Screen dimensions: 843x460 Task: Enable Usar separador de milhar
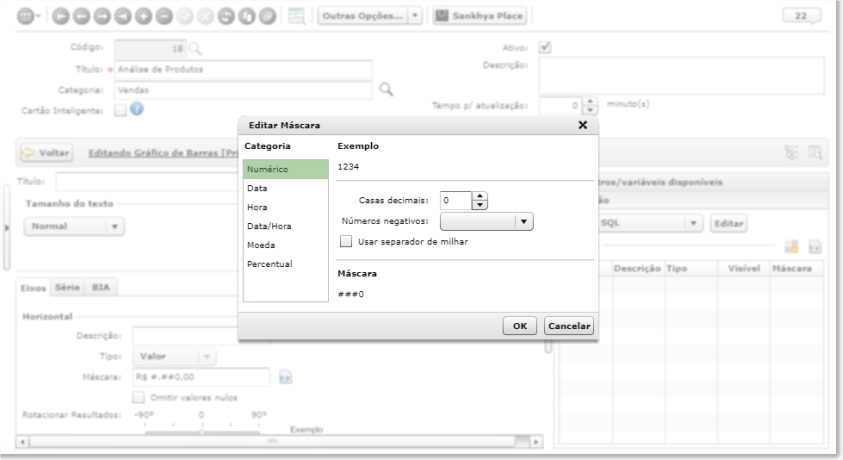(346, 241)
